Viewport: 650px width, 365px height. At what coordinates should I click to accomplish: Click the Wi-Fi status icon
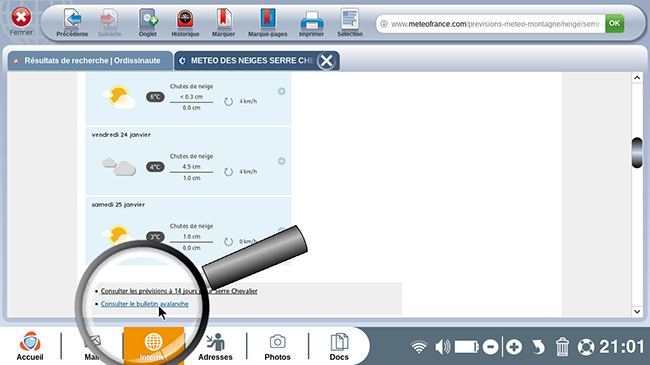pyautogui.click(x=419, y=347)
